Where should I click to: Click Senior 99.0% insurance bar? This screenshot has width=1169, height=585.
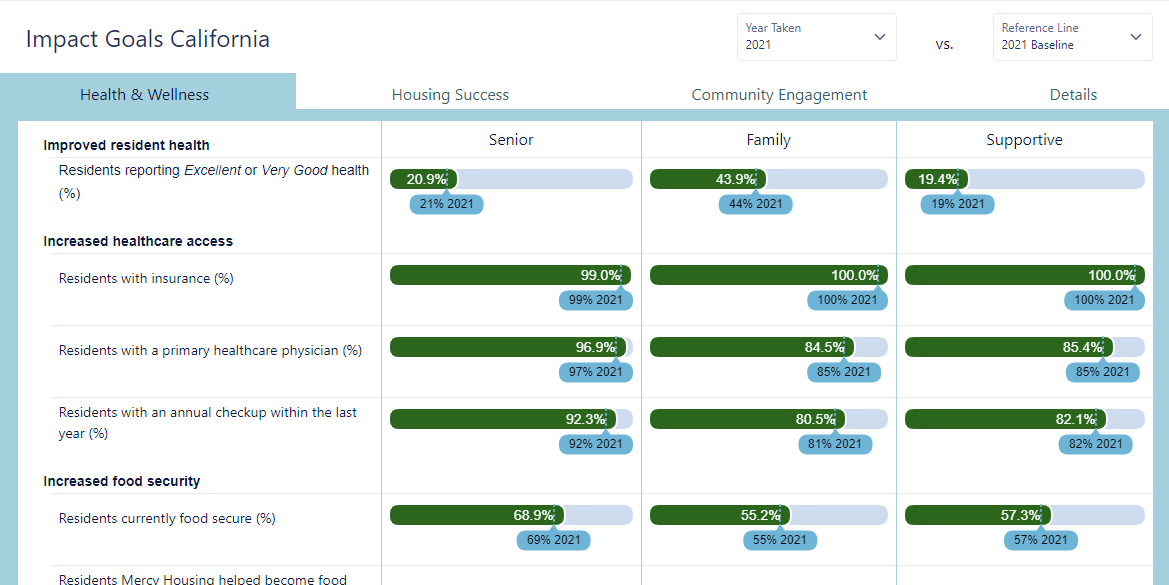[510, 275]
